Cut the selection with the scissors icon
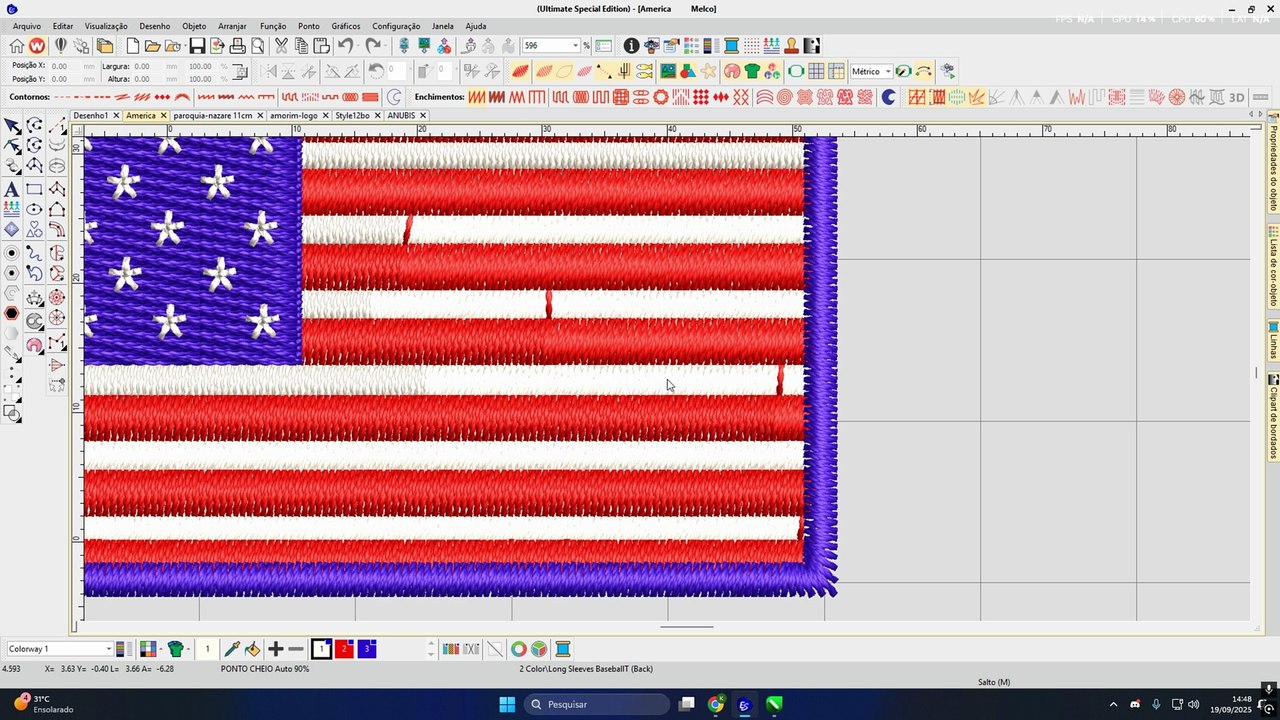This screenshot has width=1280, height=720. coord(281,46)
